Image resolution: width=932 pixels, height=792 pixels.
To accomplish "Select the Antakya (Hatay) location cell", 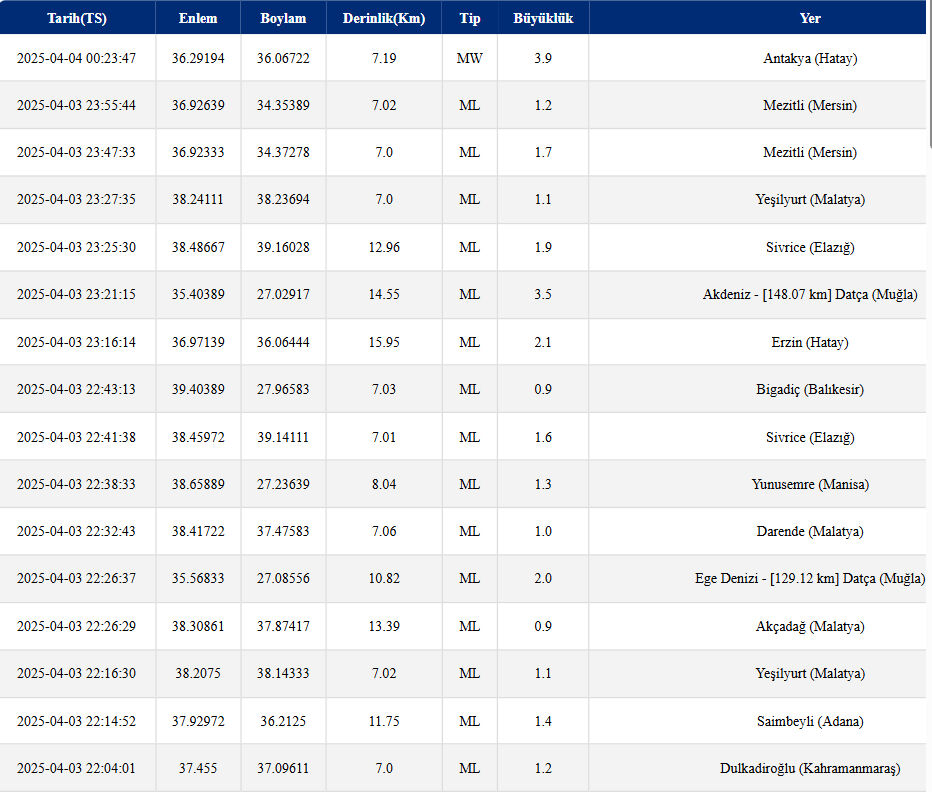I will coord(810,59).
